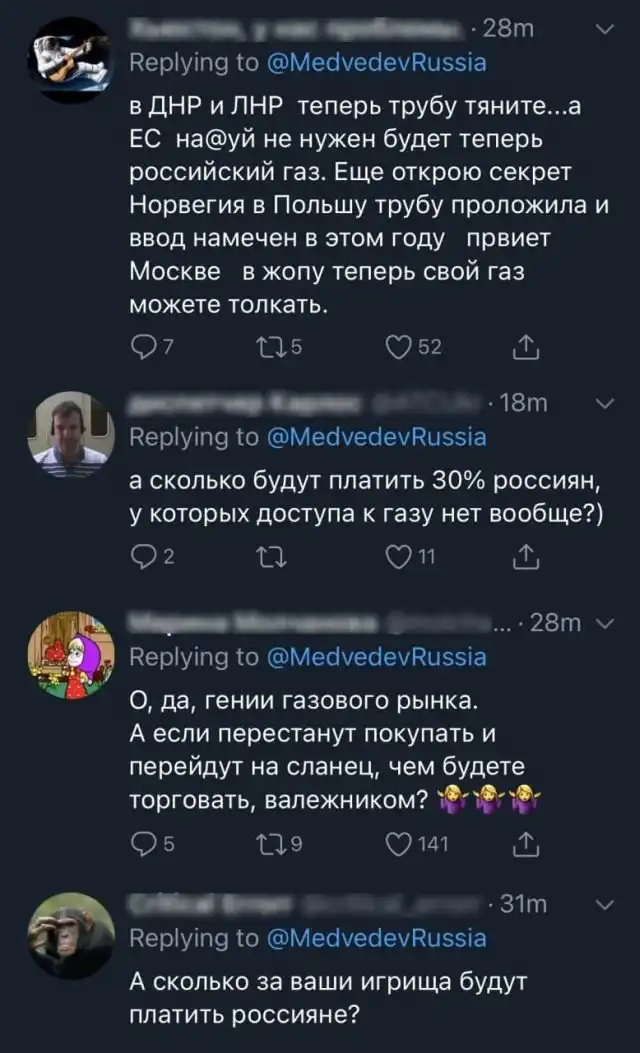The width and height of the screenshot is (640, 1053).
Task: Open the cartoon girl avatar profile
Action: coord(70,655)
